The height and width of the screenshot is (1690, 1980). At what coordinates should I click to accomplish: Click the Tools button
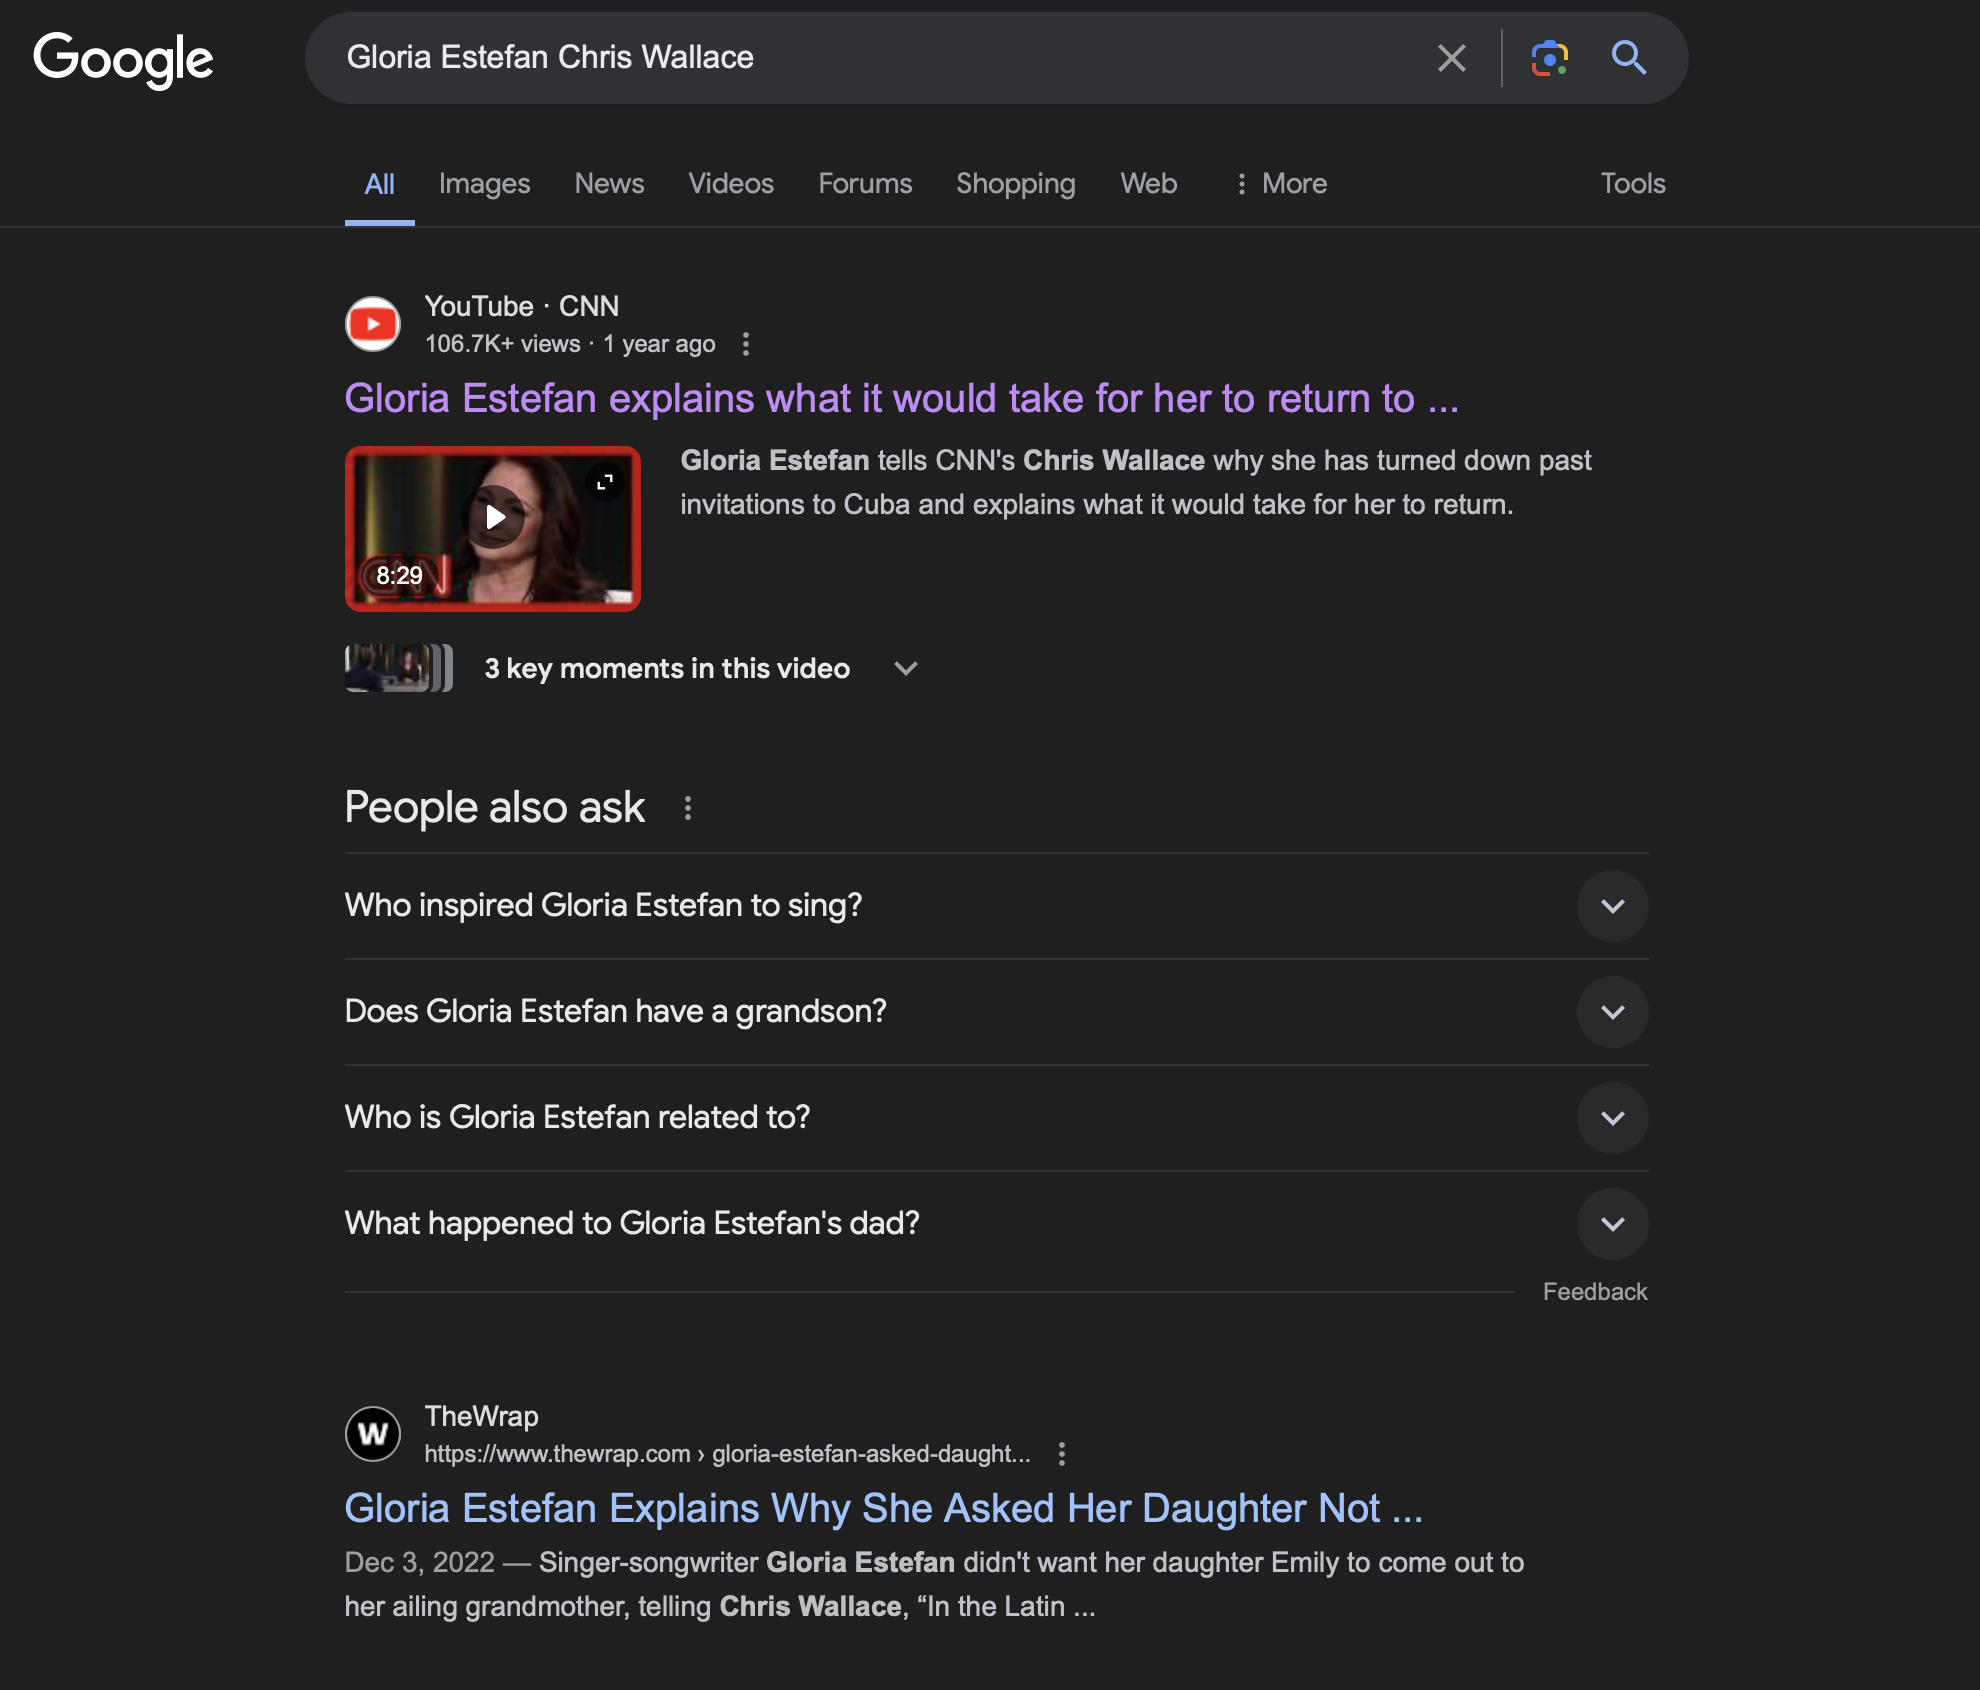tap(1632, 184)
